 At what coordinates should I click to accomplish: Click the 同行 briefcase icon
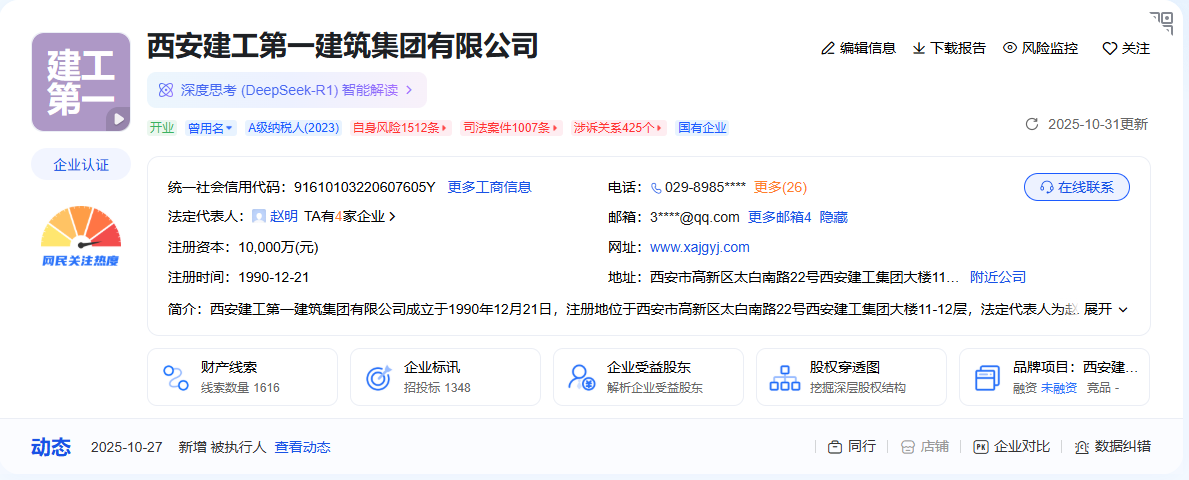(x=835, y=447)
